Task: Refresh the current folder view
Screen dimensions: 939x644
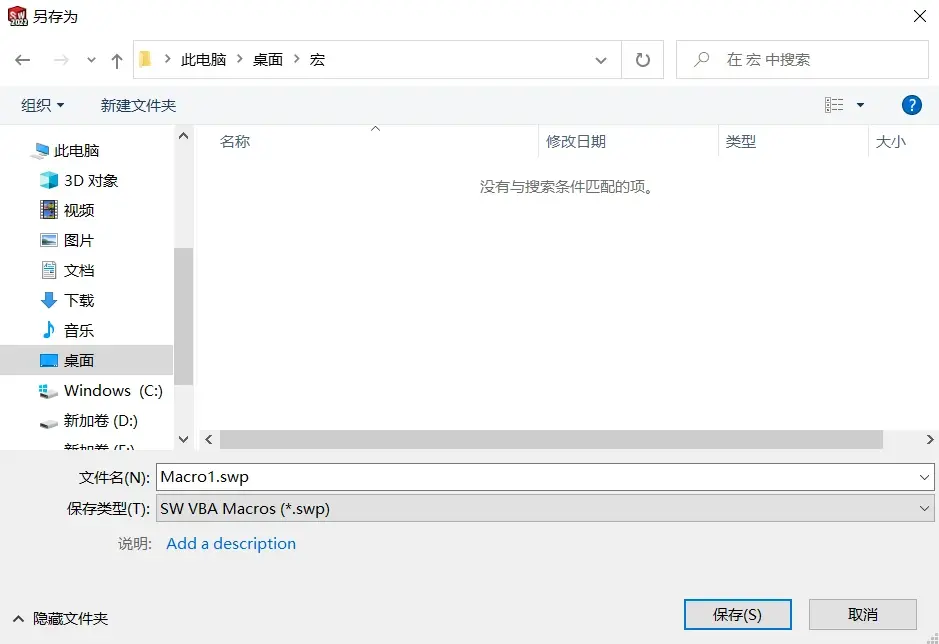Action: coord(643,60)
